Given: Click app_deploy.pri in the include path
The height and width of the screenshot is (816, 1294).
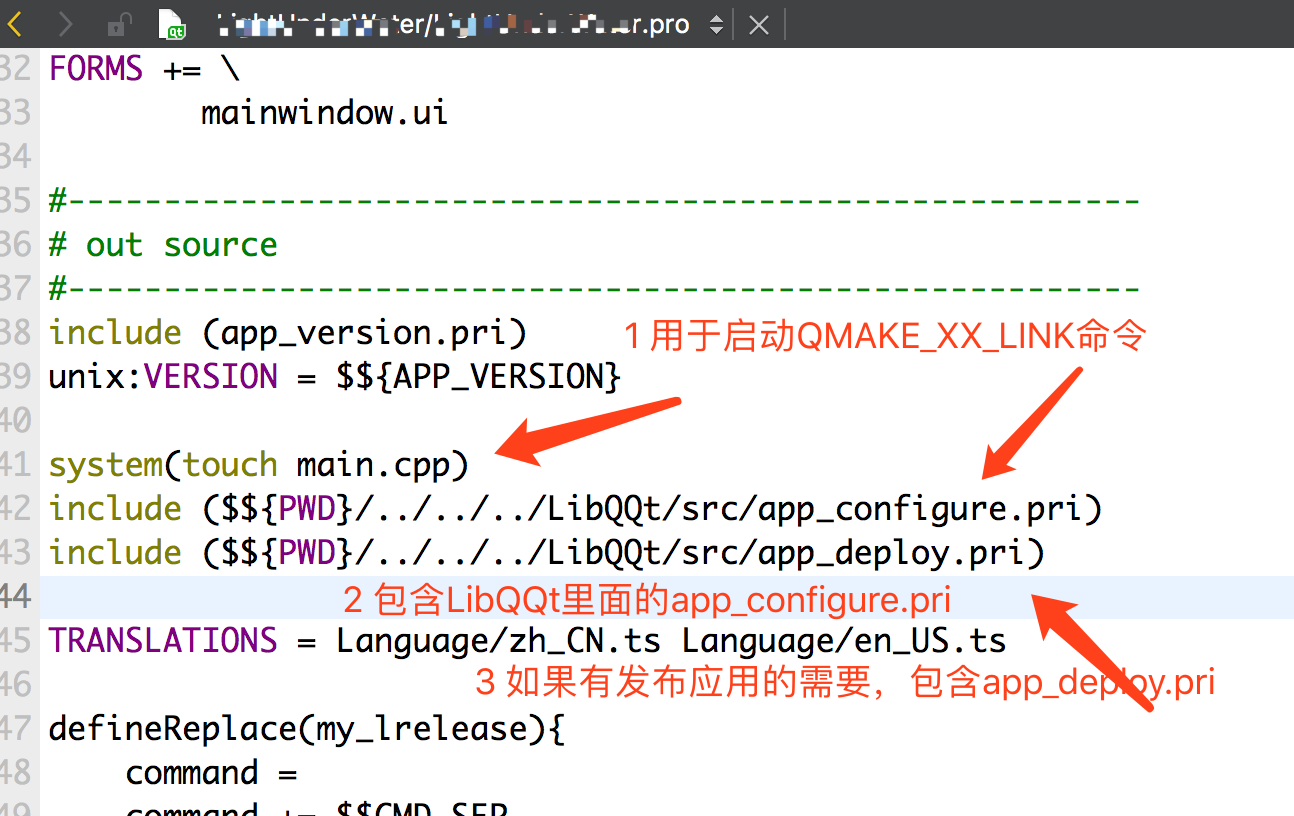Looking at the screenshot, I should click(x=891, y=553).
